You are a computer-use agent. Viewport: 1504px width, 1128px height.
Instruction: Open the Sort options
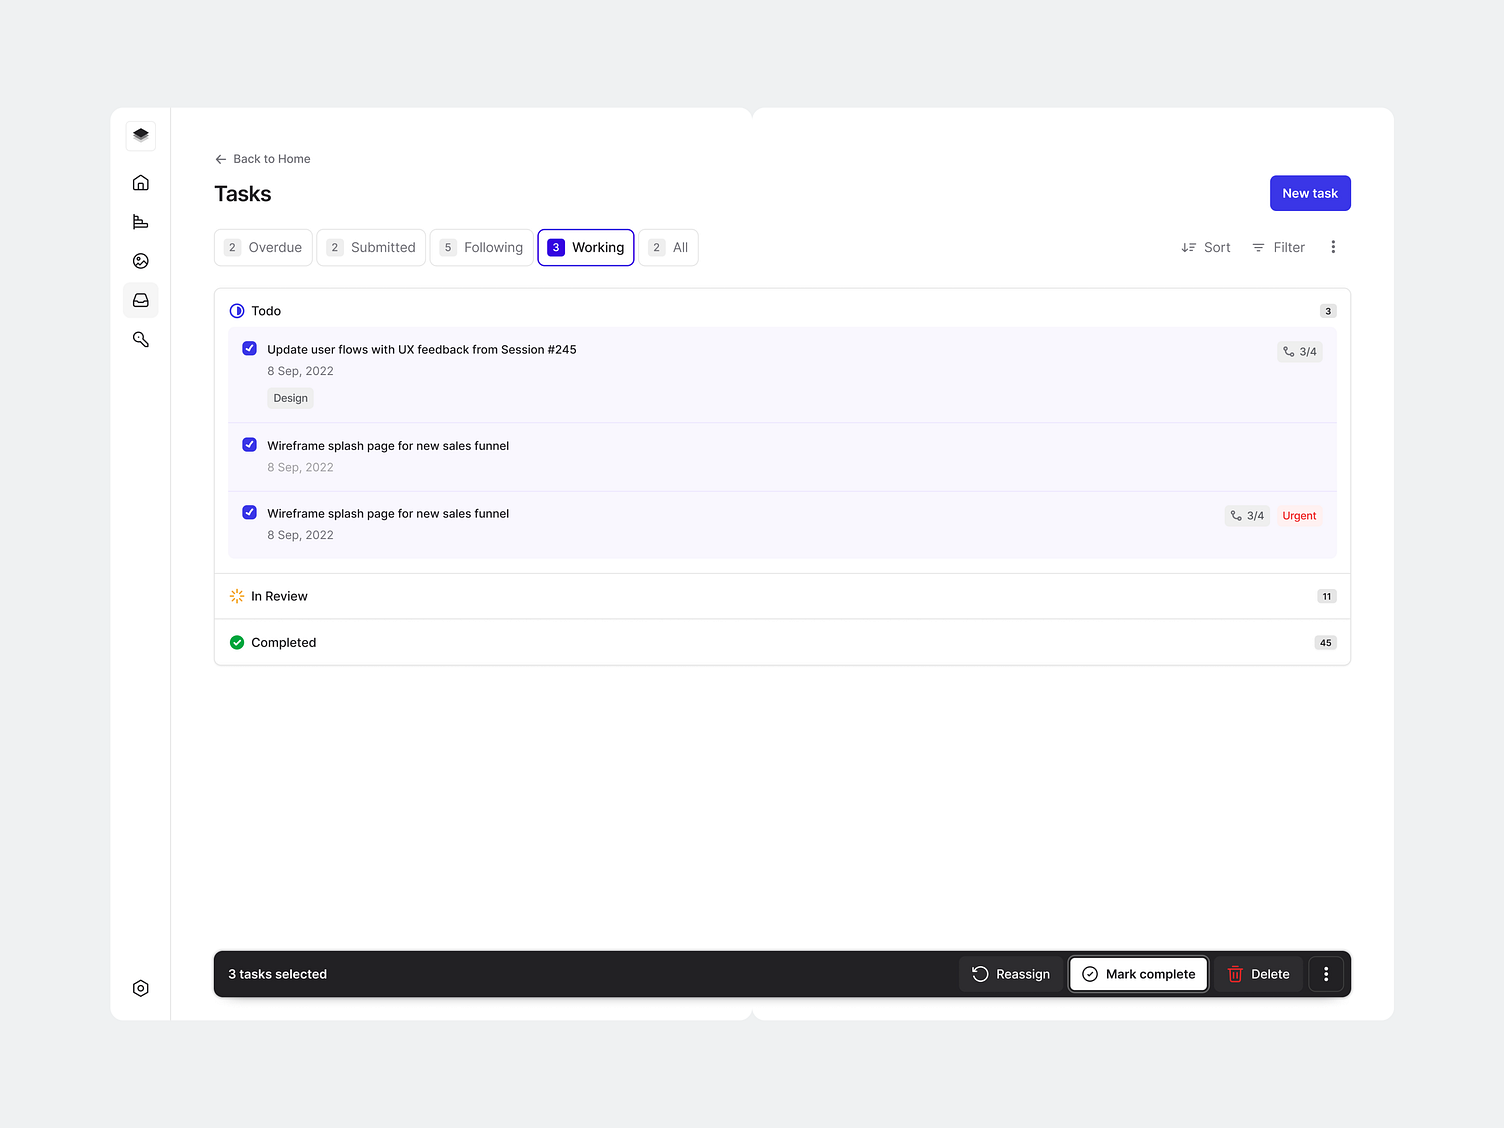pyautogui.click(x=1205, y=247)
